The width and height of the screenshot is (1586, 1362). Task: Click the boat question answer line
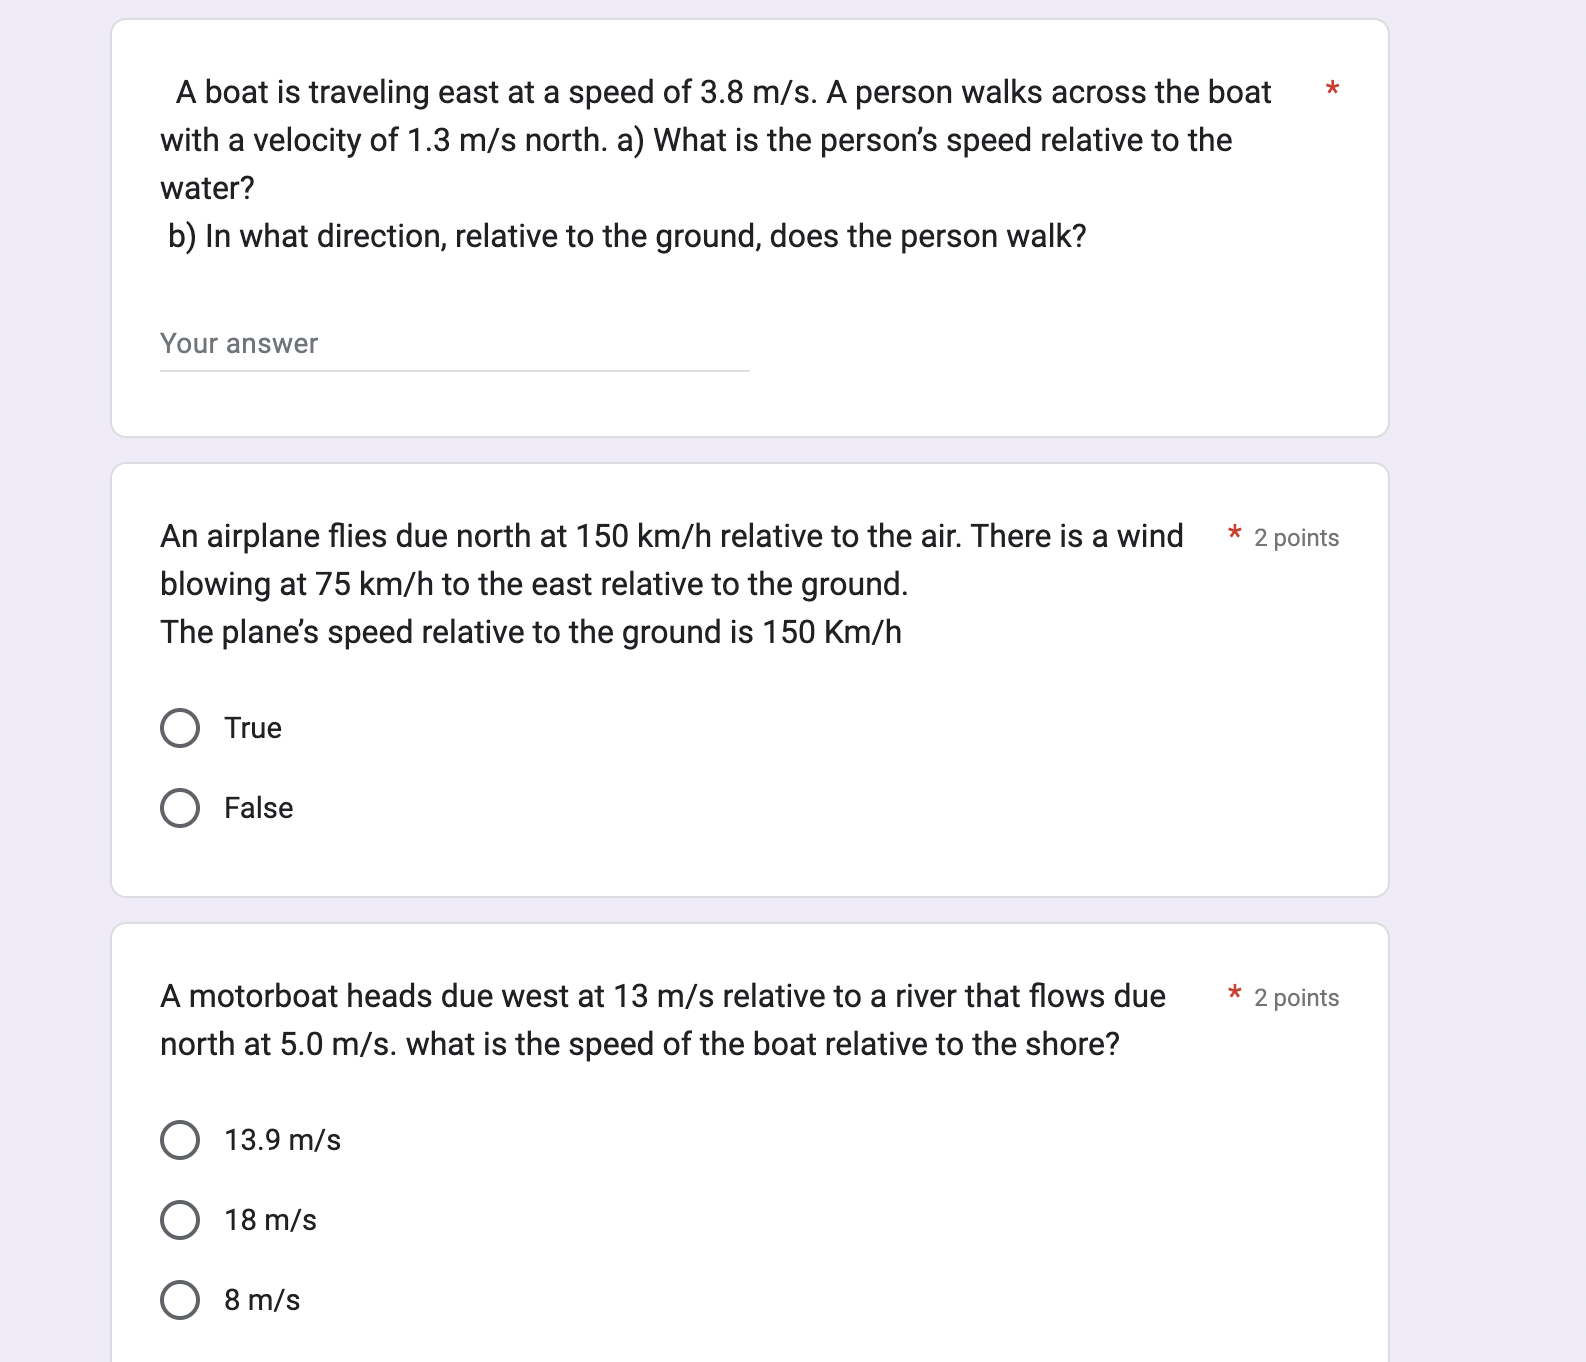450,370
